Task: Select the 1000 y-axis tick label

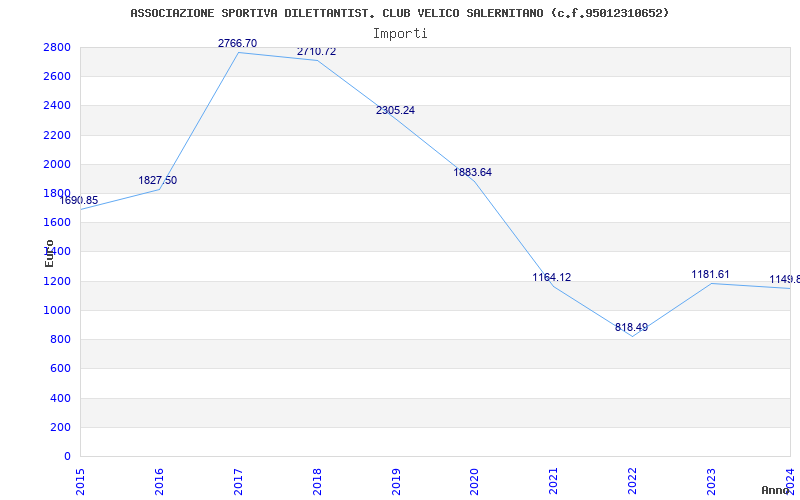Action: point(57,310)
